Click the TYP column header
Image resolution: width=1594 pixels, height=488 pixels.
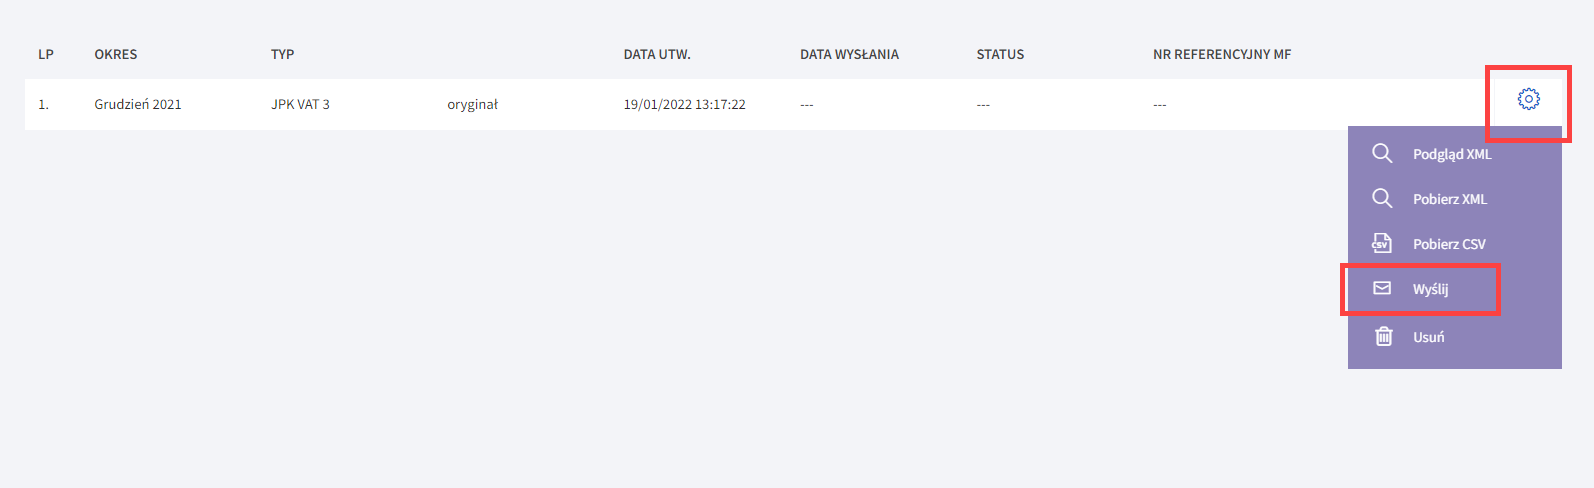point(282,54)
